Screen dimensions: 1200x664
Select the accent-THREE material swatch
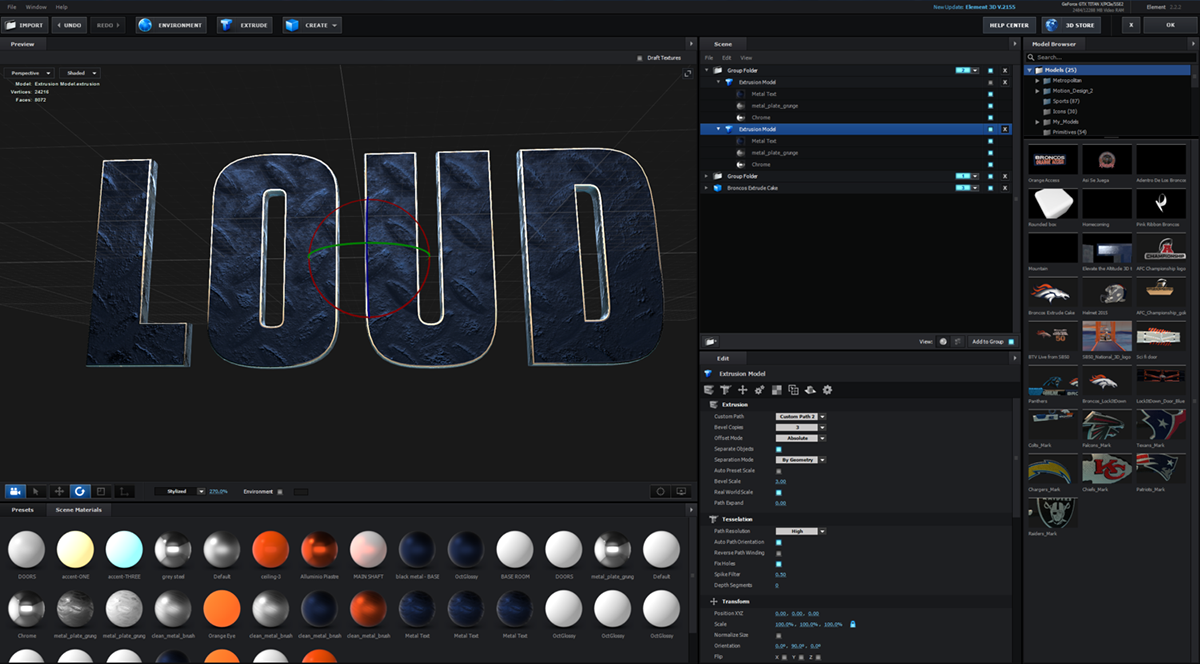tap(124, 549)
